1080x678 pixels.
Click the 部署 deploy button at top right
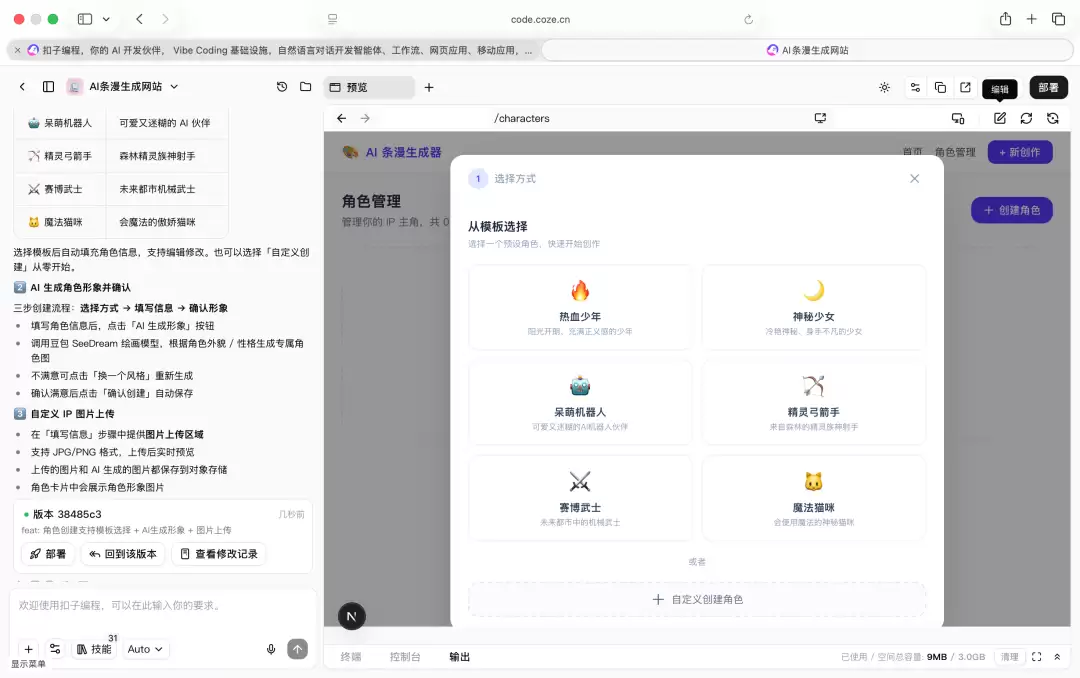(1048, 88)
